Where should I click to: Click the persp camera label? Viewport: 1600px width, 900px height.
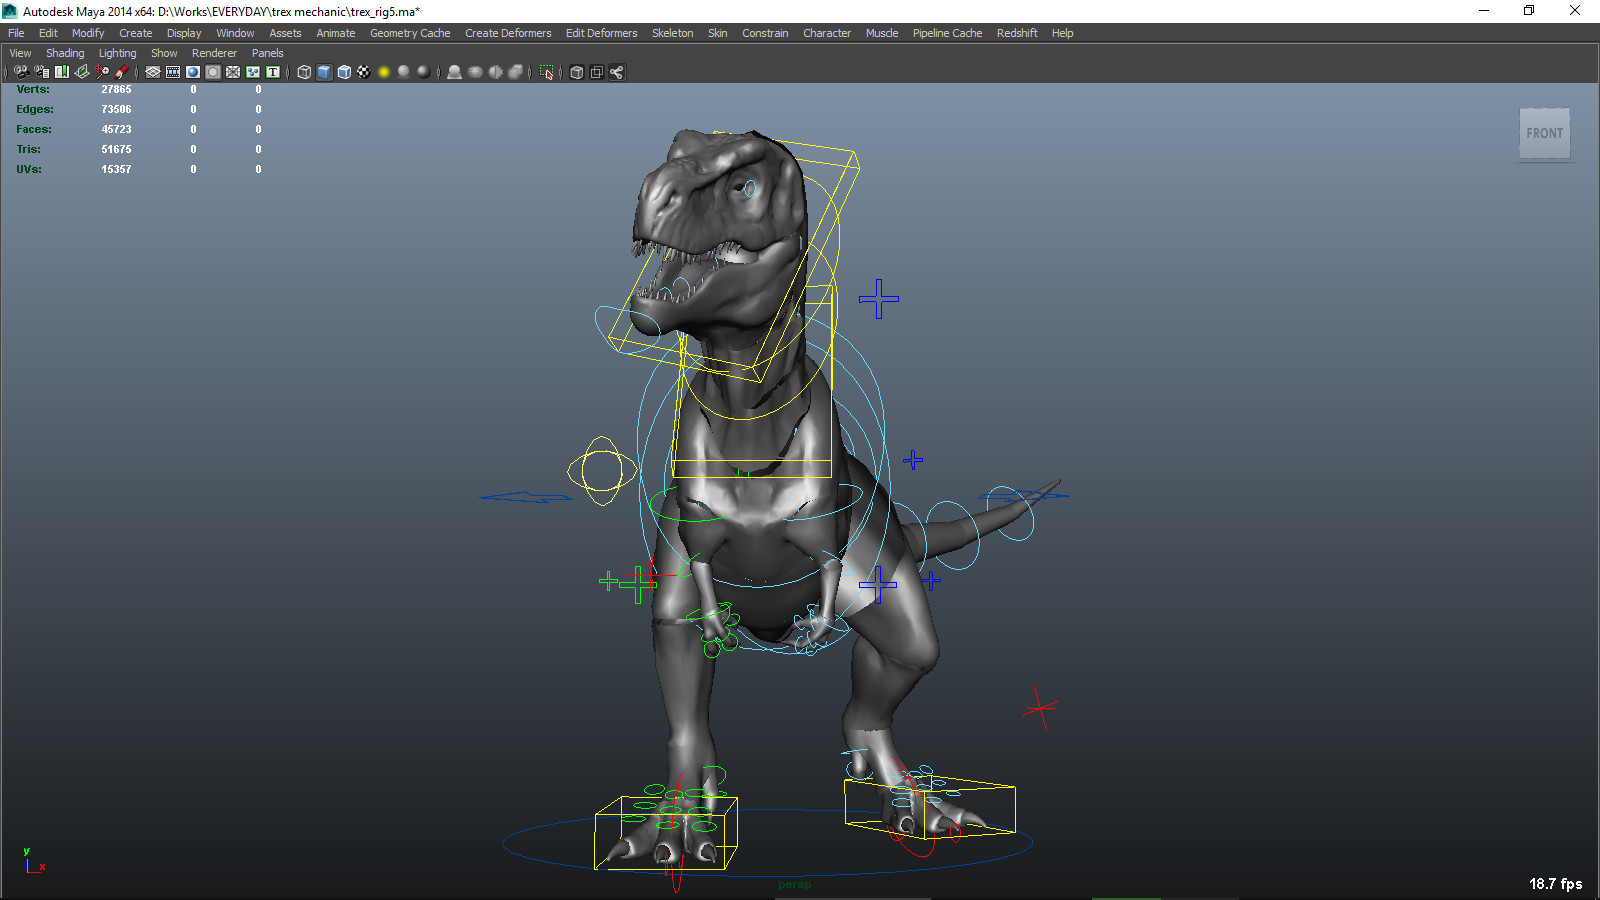pos(795,884)
